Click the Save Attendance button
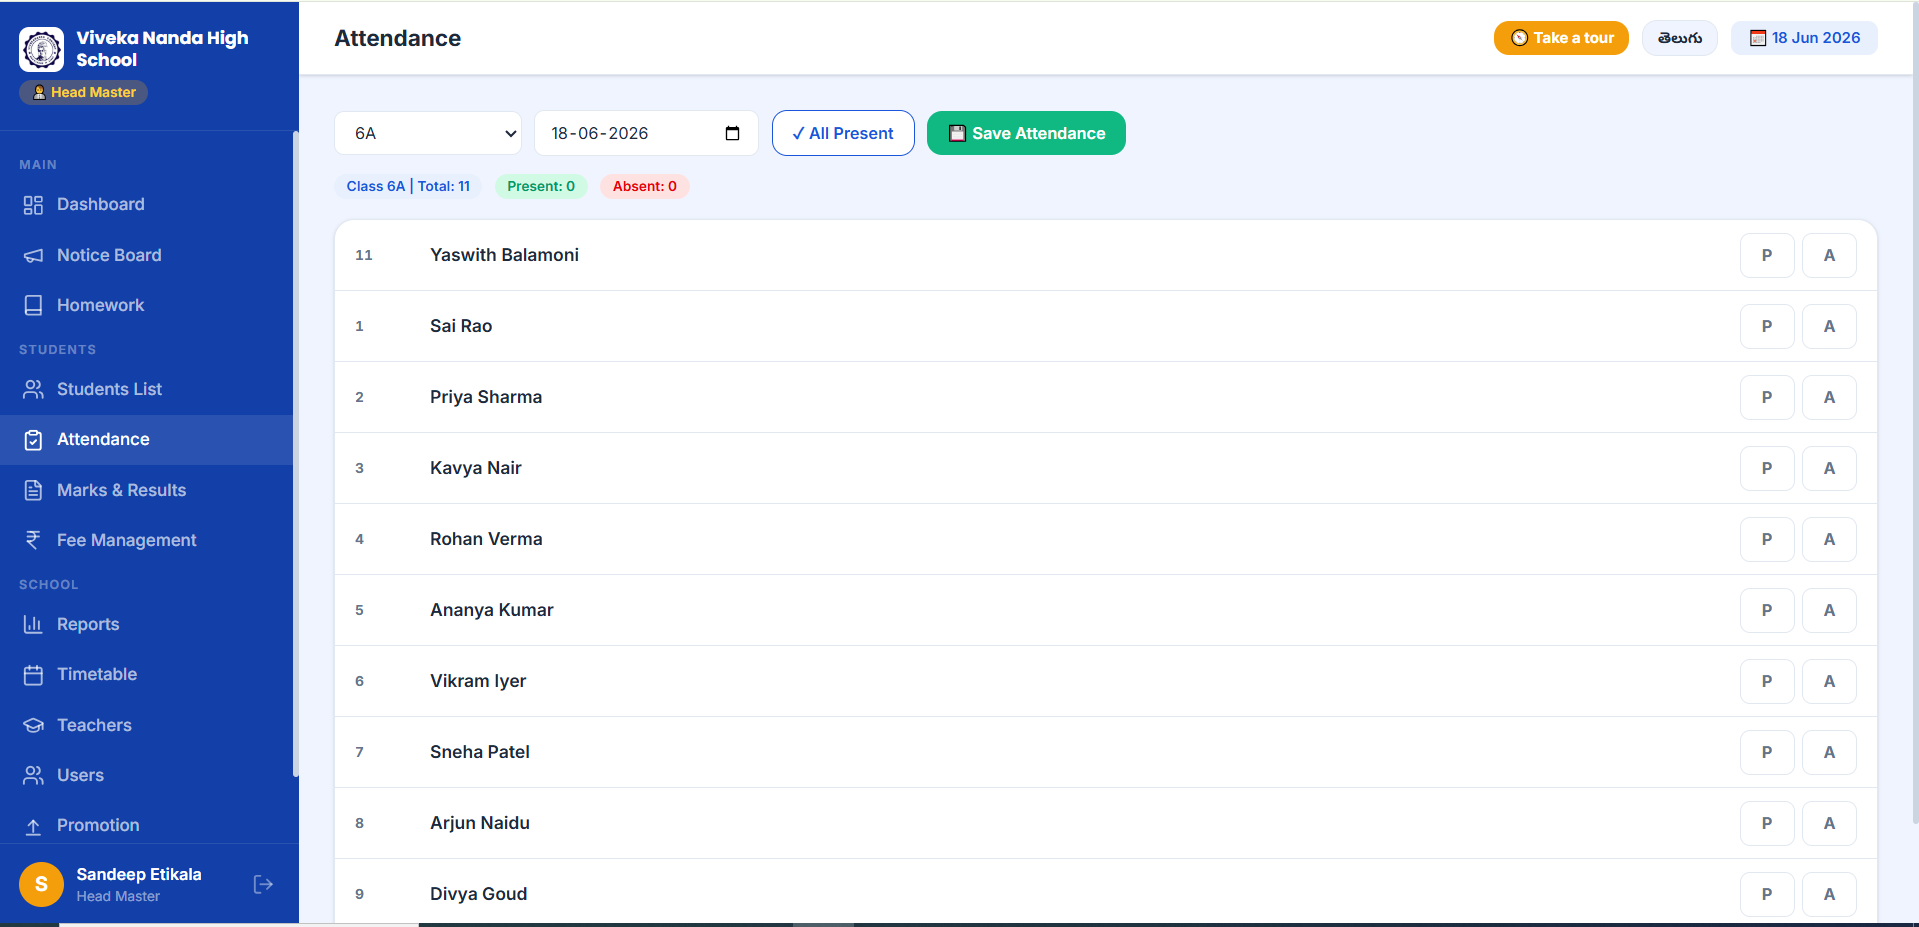This screenshot has width=1919, height=927. click(1026, 133)
